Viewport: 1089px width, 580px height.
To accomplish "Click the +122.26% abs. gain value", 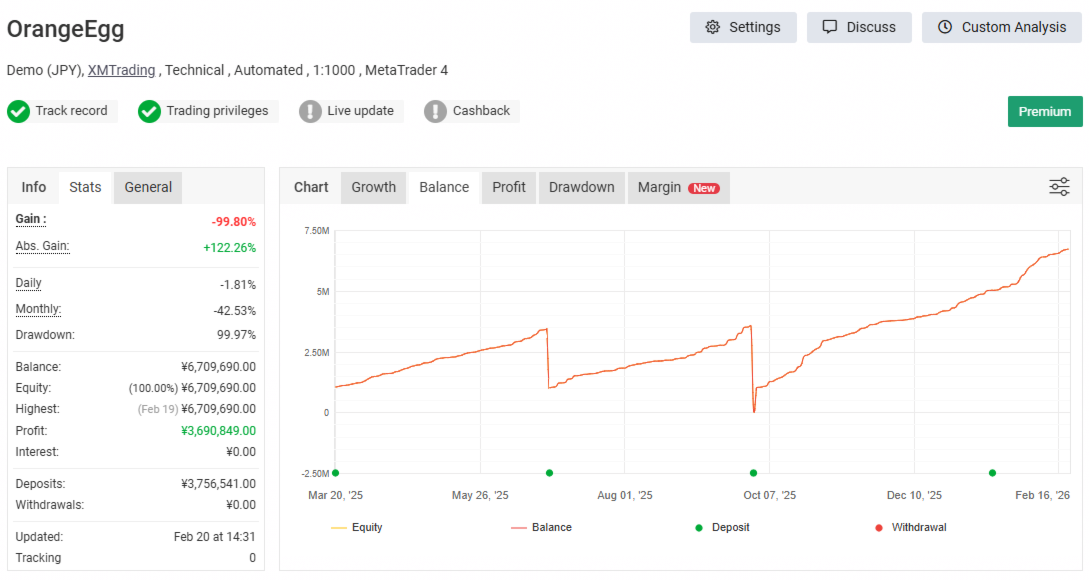I will (230, 248).
